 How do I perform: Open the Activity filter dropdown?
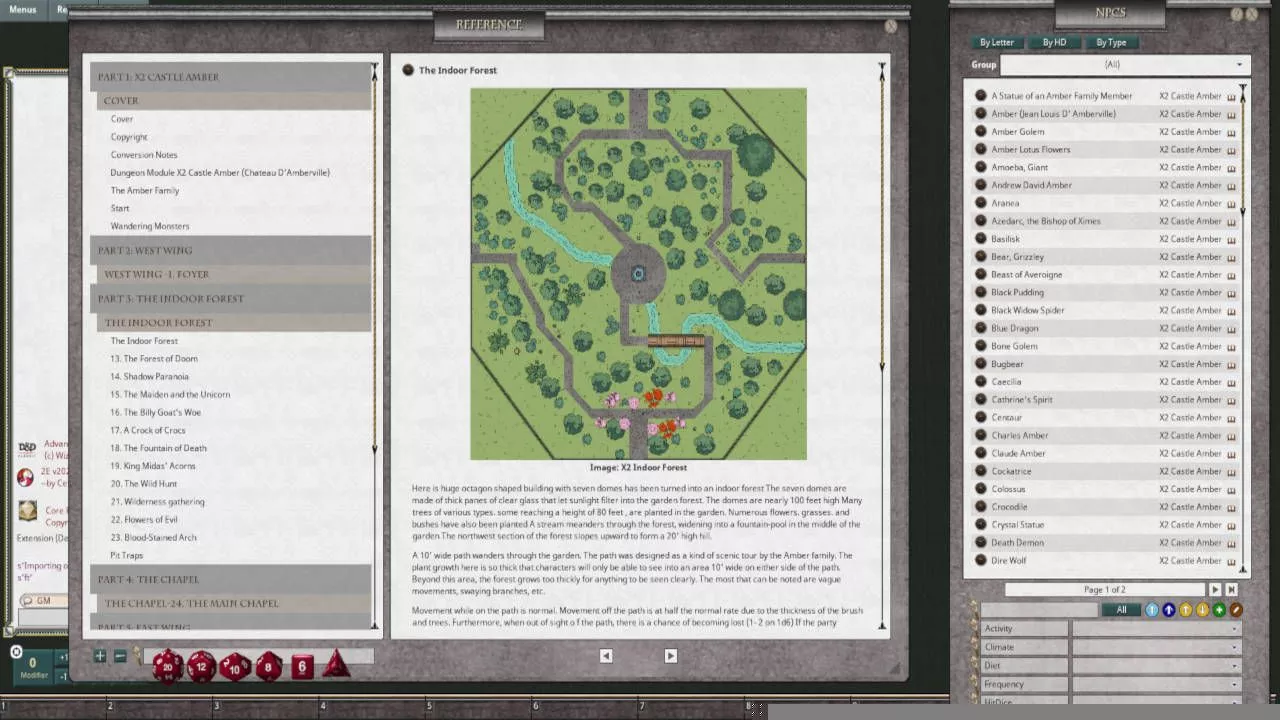click(1157, 629)
